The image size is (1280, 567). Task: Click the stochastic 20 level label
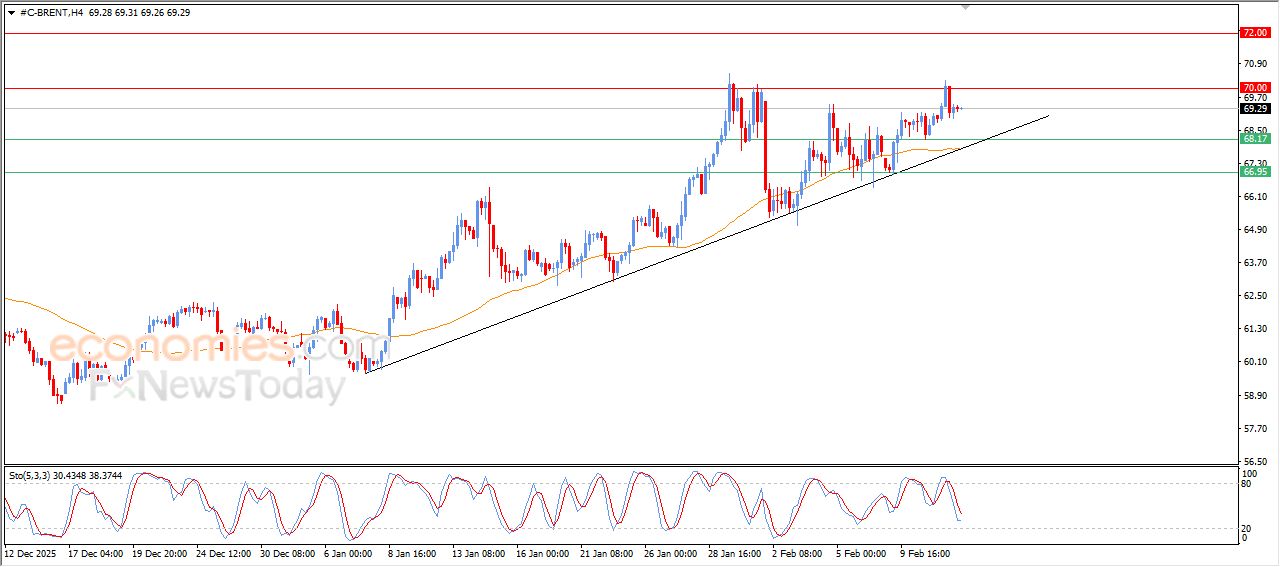(1246, 527)
